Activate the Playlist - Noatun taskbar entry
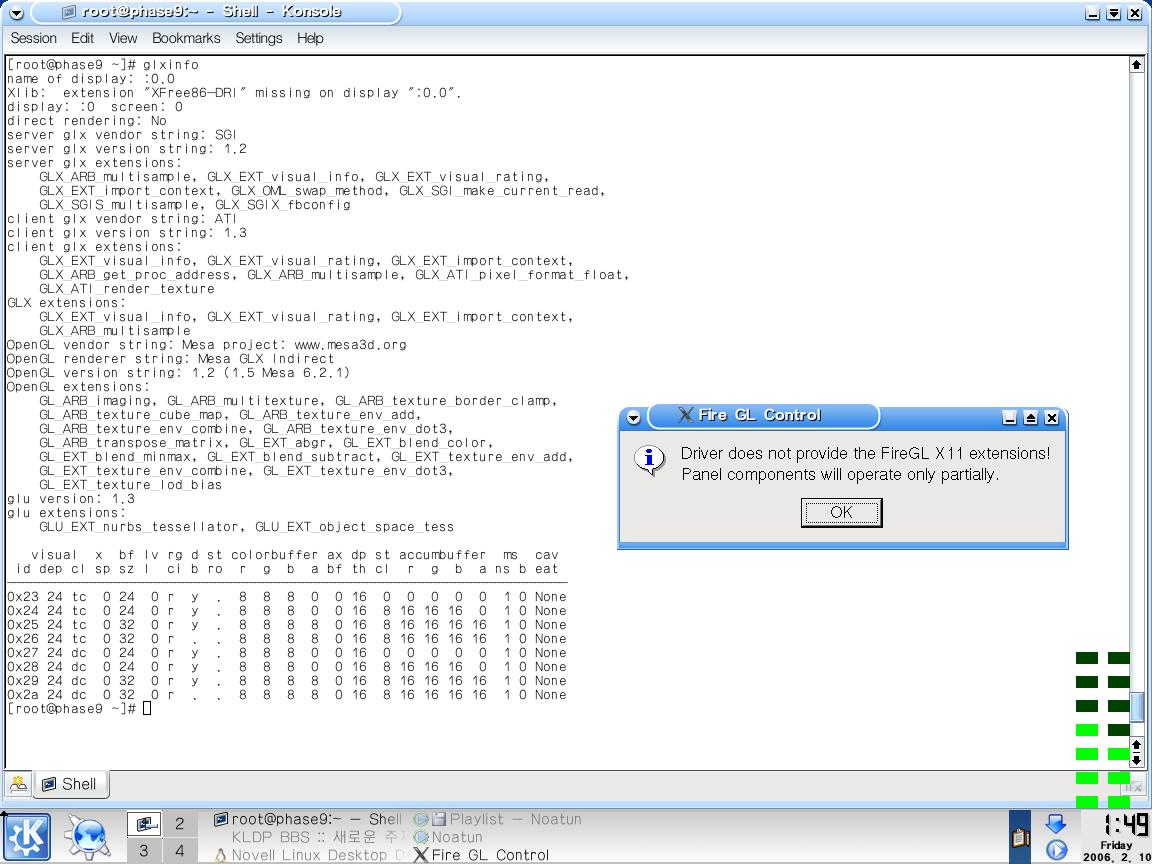1152x864 pixels. coord(497,818)
